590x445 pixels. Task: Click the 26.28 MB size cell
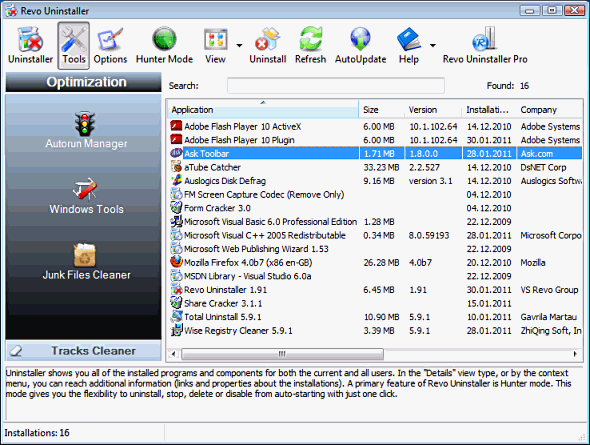[381, 263]
